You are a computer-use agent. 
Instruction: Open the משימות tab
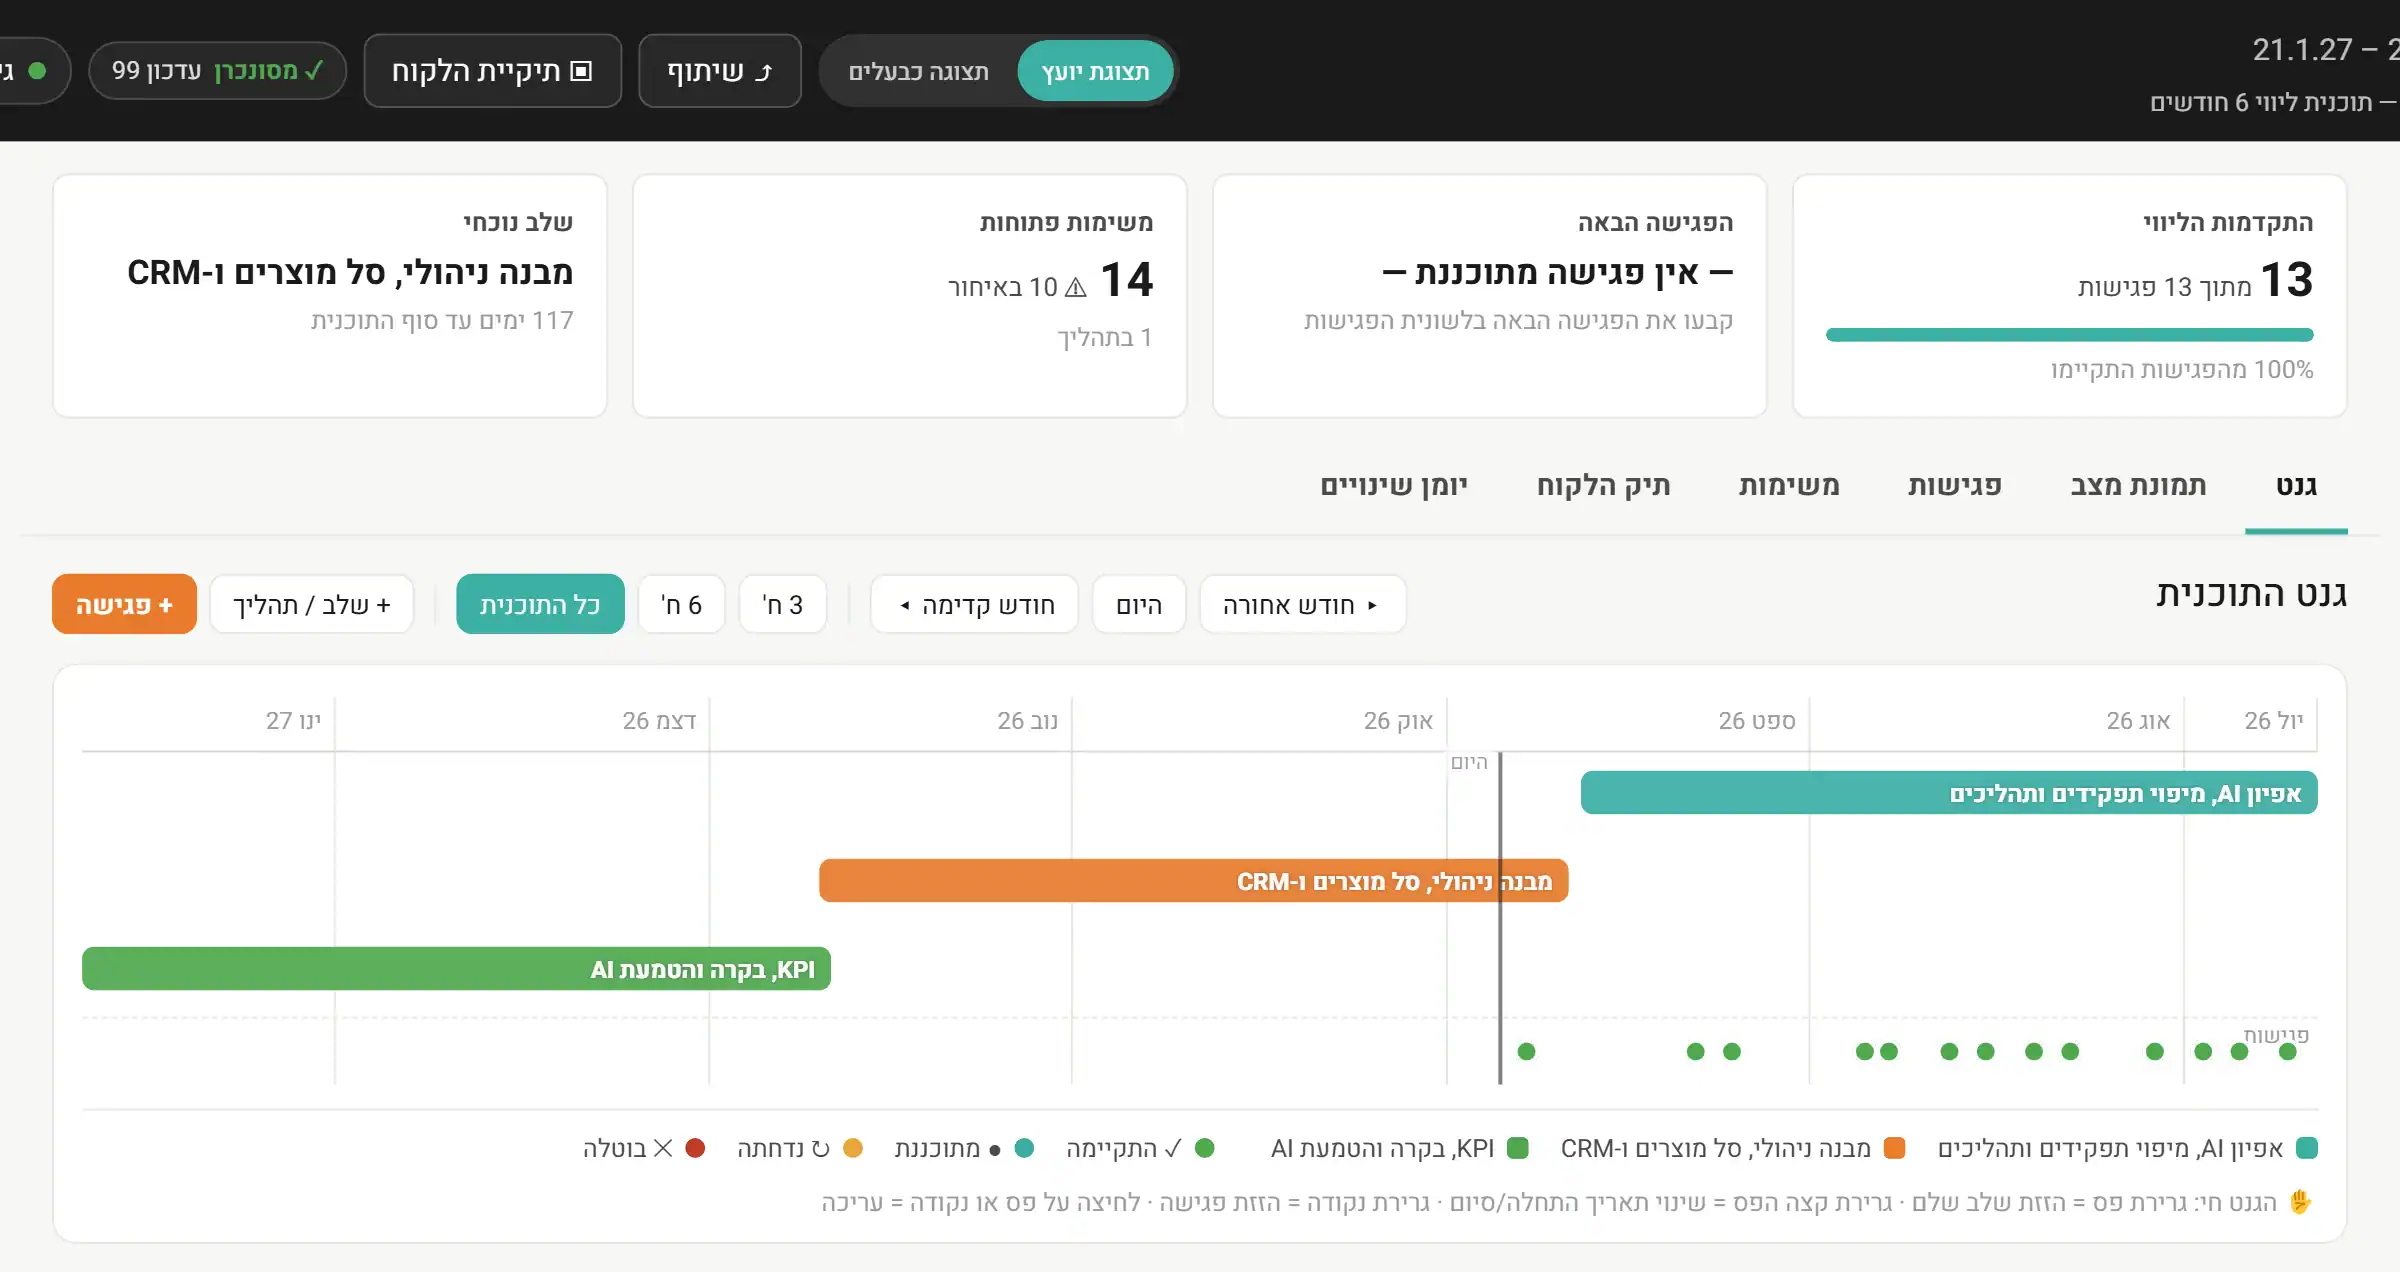tap(1789, 486)
